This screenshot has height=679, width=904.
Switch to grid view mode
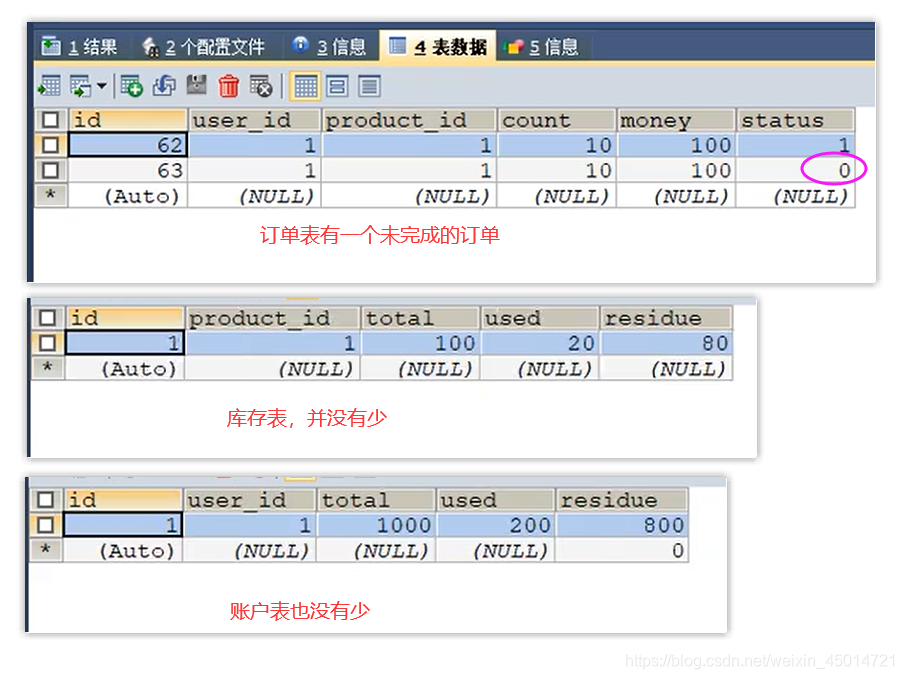305,86
